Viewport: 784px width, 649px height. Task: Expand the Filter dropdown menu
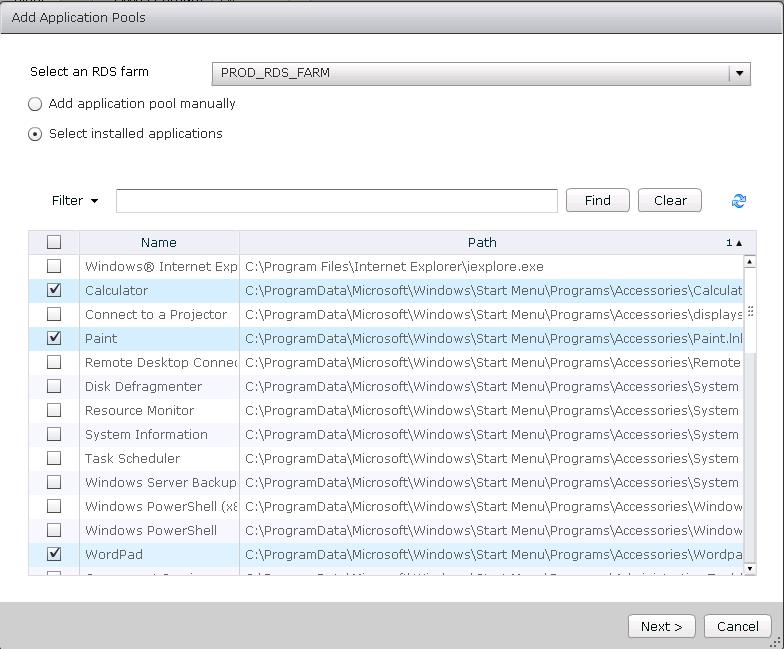point(75,201)
